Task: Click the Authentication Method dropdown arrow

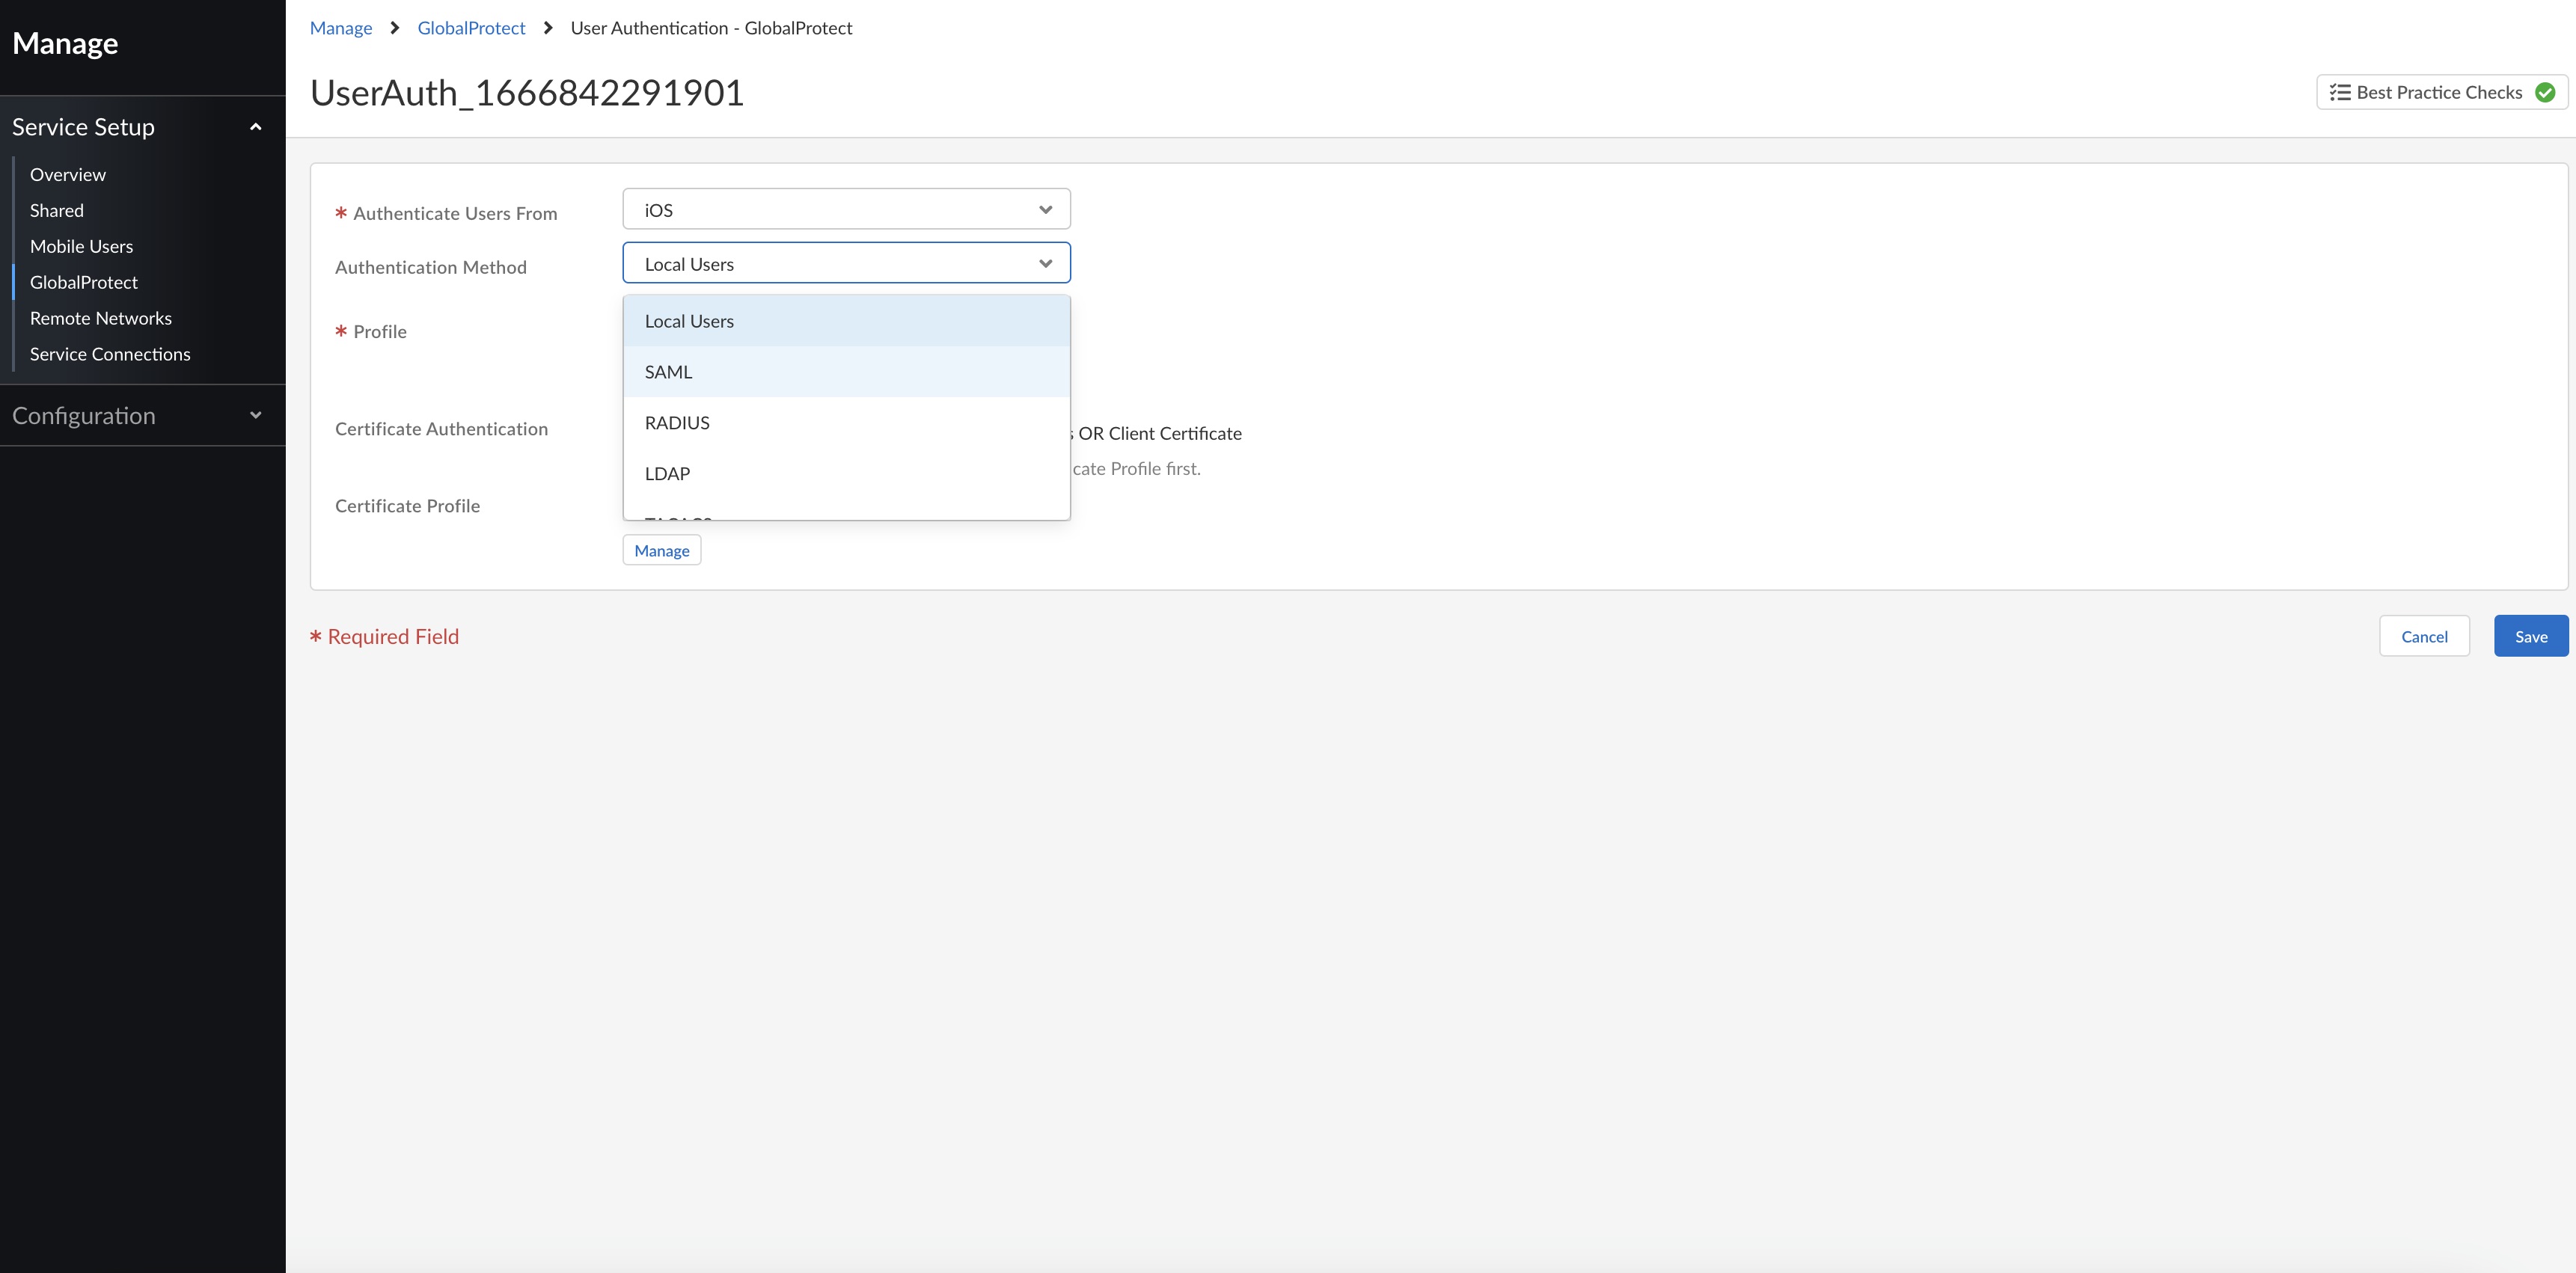Action: [x=1045, y=263]
